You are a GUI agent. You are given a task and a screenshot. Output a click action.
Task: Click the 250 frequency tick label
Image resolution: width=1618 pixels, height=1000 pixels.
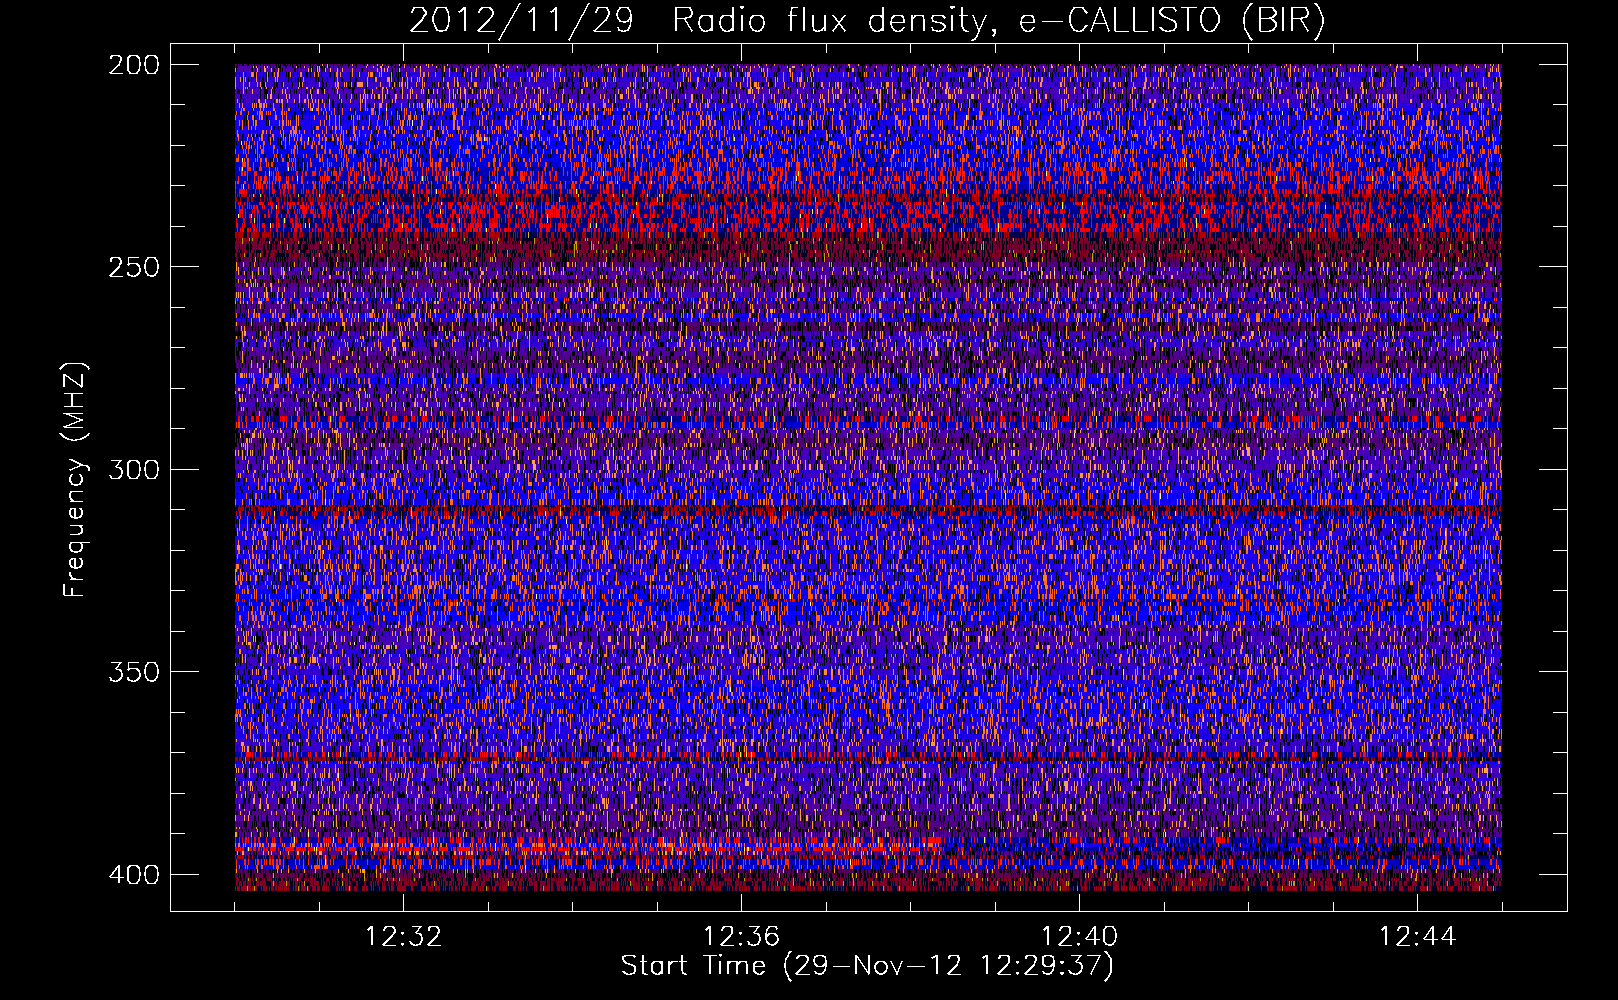click(133, 267)
